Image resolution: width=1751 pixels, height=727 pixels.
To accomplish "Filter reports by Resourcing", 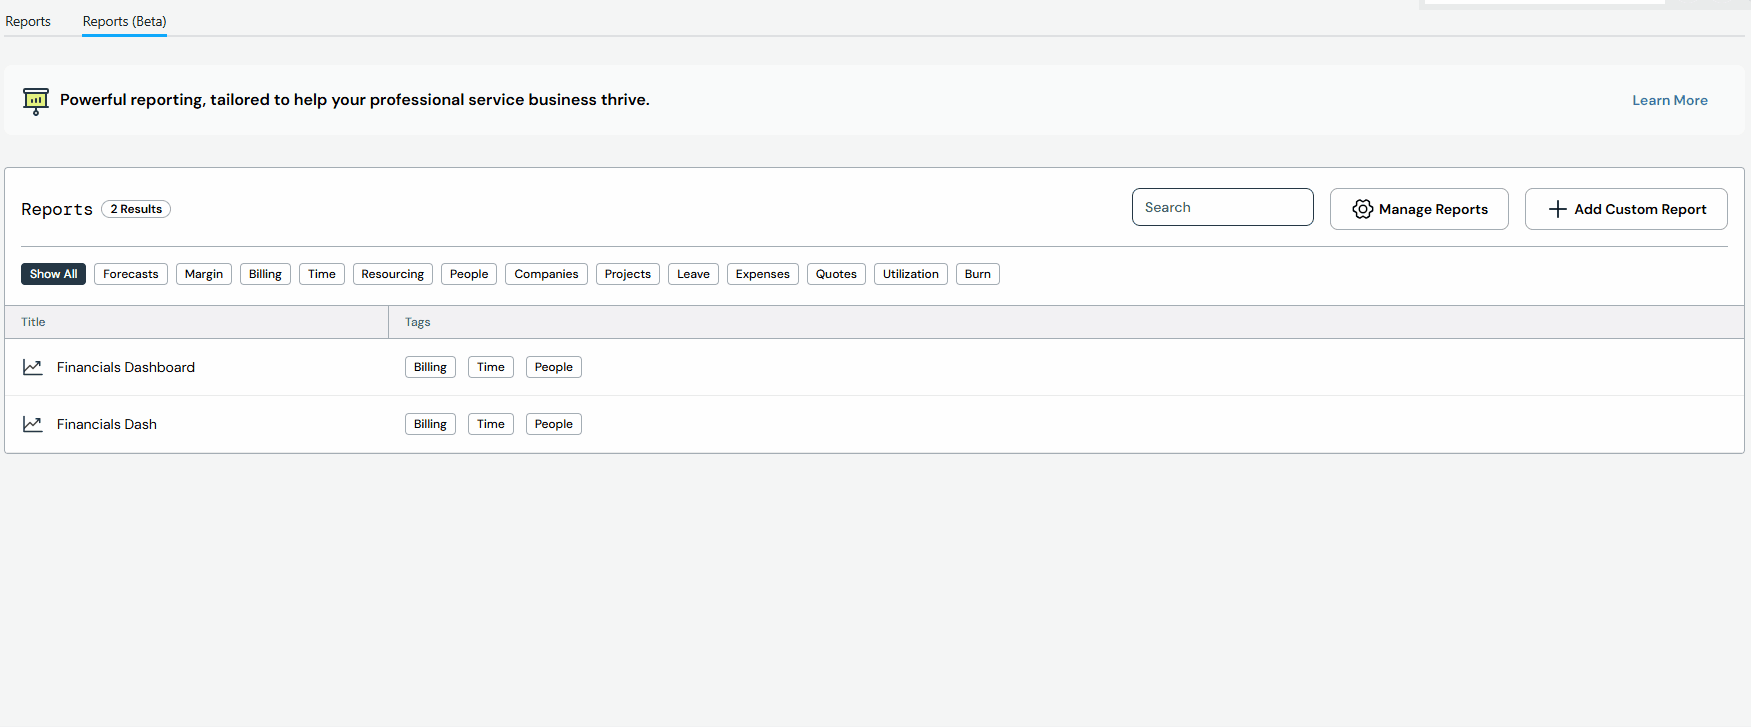I will (x=392, y=274).
